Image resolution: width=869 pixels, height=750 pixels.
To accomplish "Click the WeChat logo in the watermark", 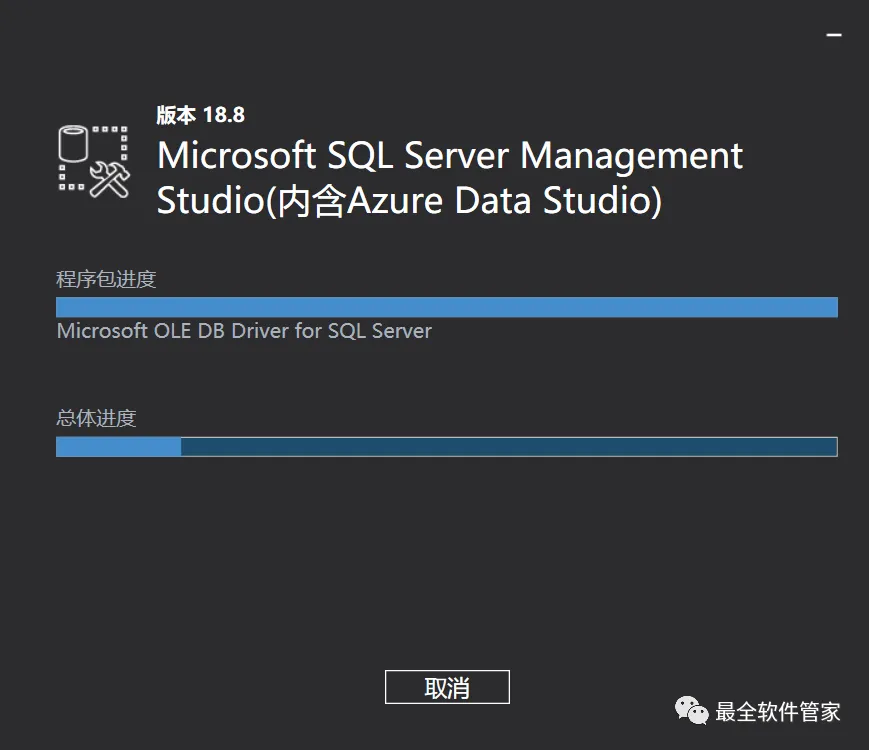I will click(691, 711).
